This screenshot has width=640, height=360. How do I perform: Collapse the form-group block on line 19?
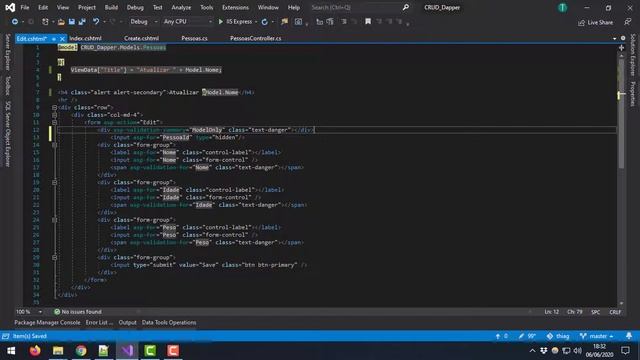click(x=54, y=182)
